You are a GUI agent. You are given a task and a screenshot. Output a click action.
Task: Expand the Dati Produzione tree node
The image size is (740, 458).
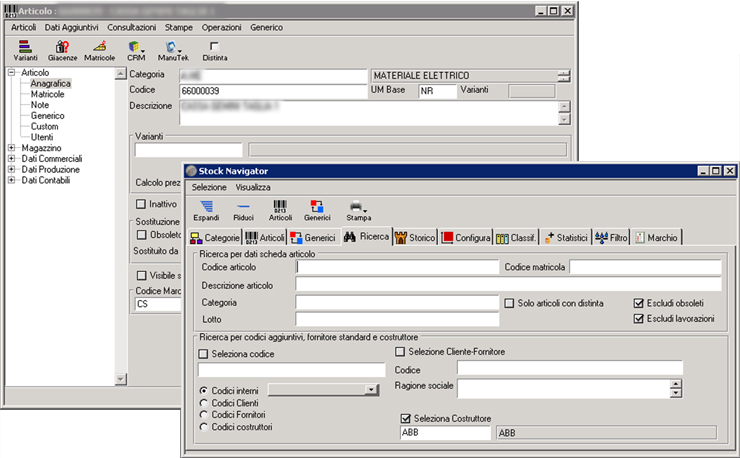point(12,170)
